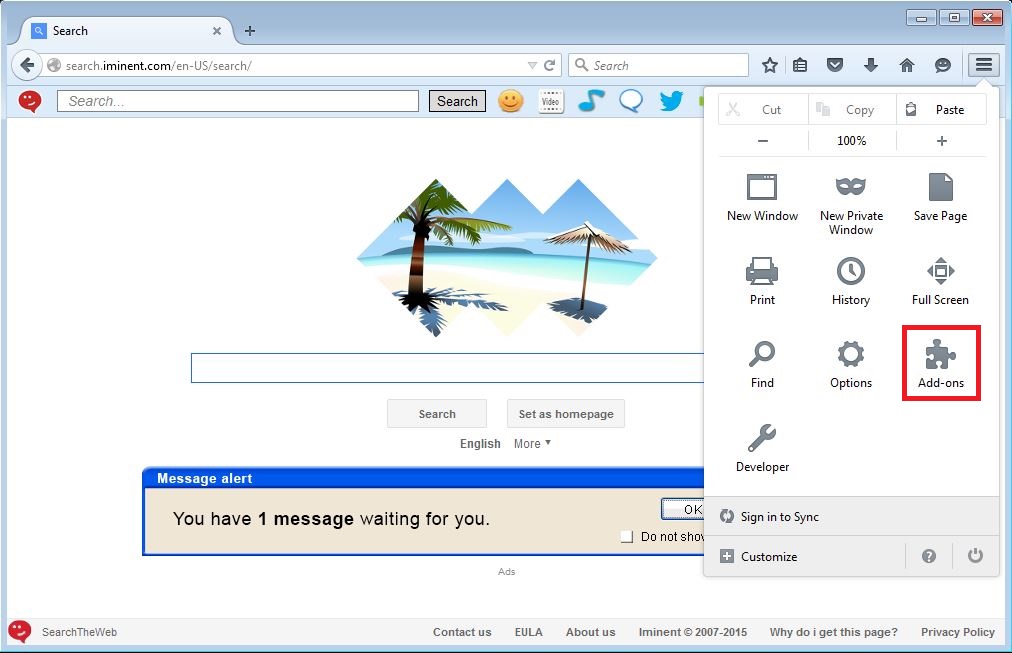The image size is (1012, 653).
Task: Click the Iminent © 2007-2015 footer text
Action: point(693,632)
